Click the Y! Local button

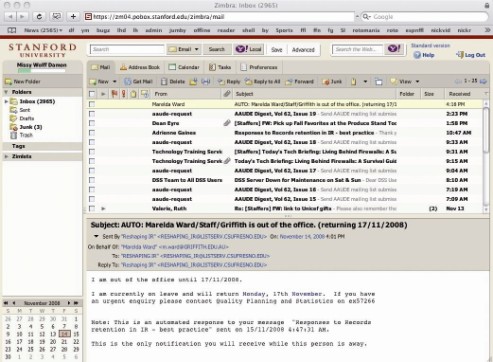[249, 49]
